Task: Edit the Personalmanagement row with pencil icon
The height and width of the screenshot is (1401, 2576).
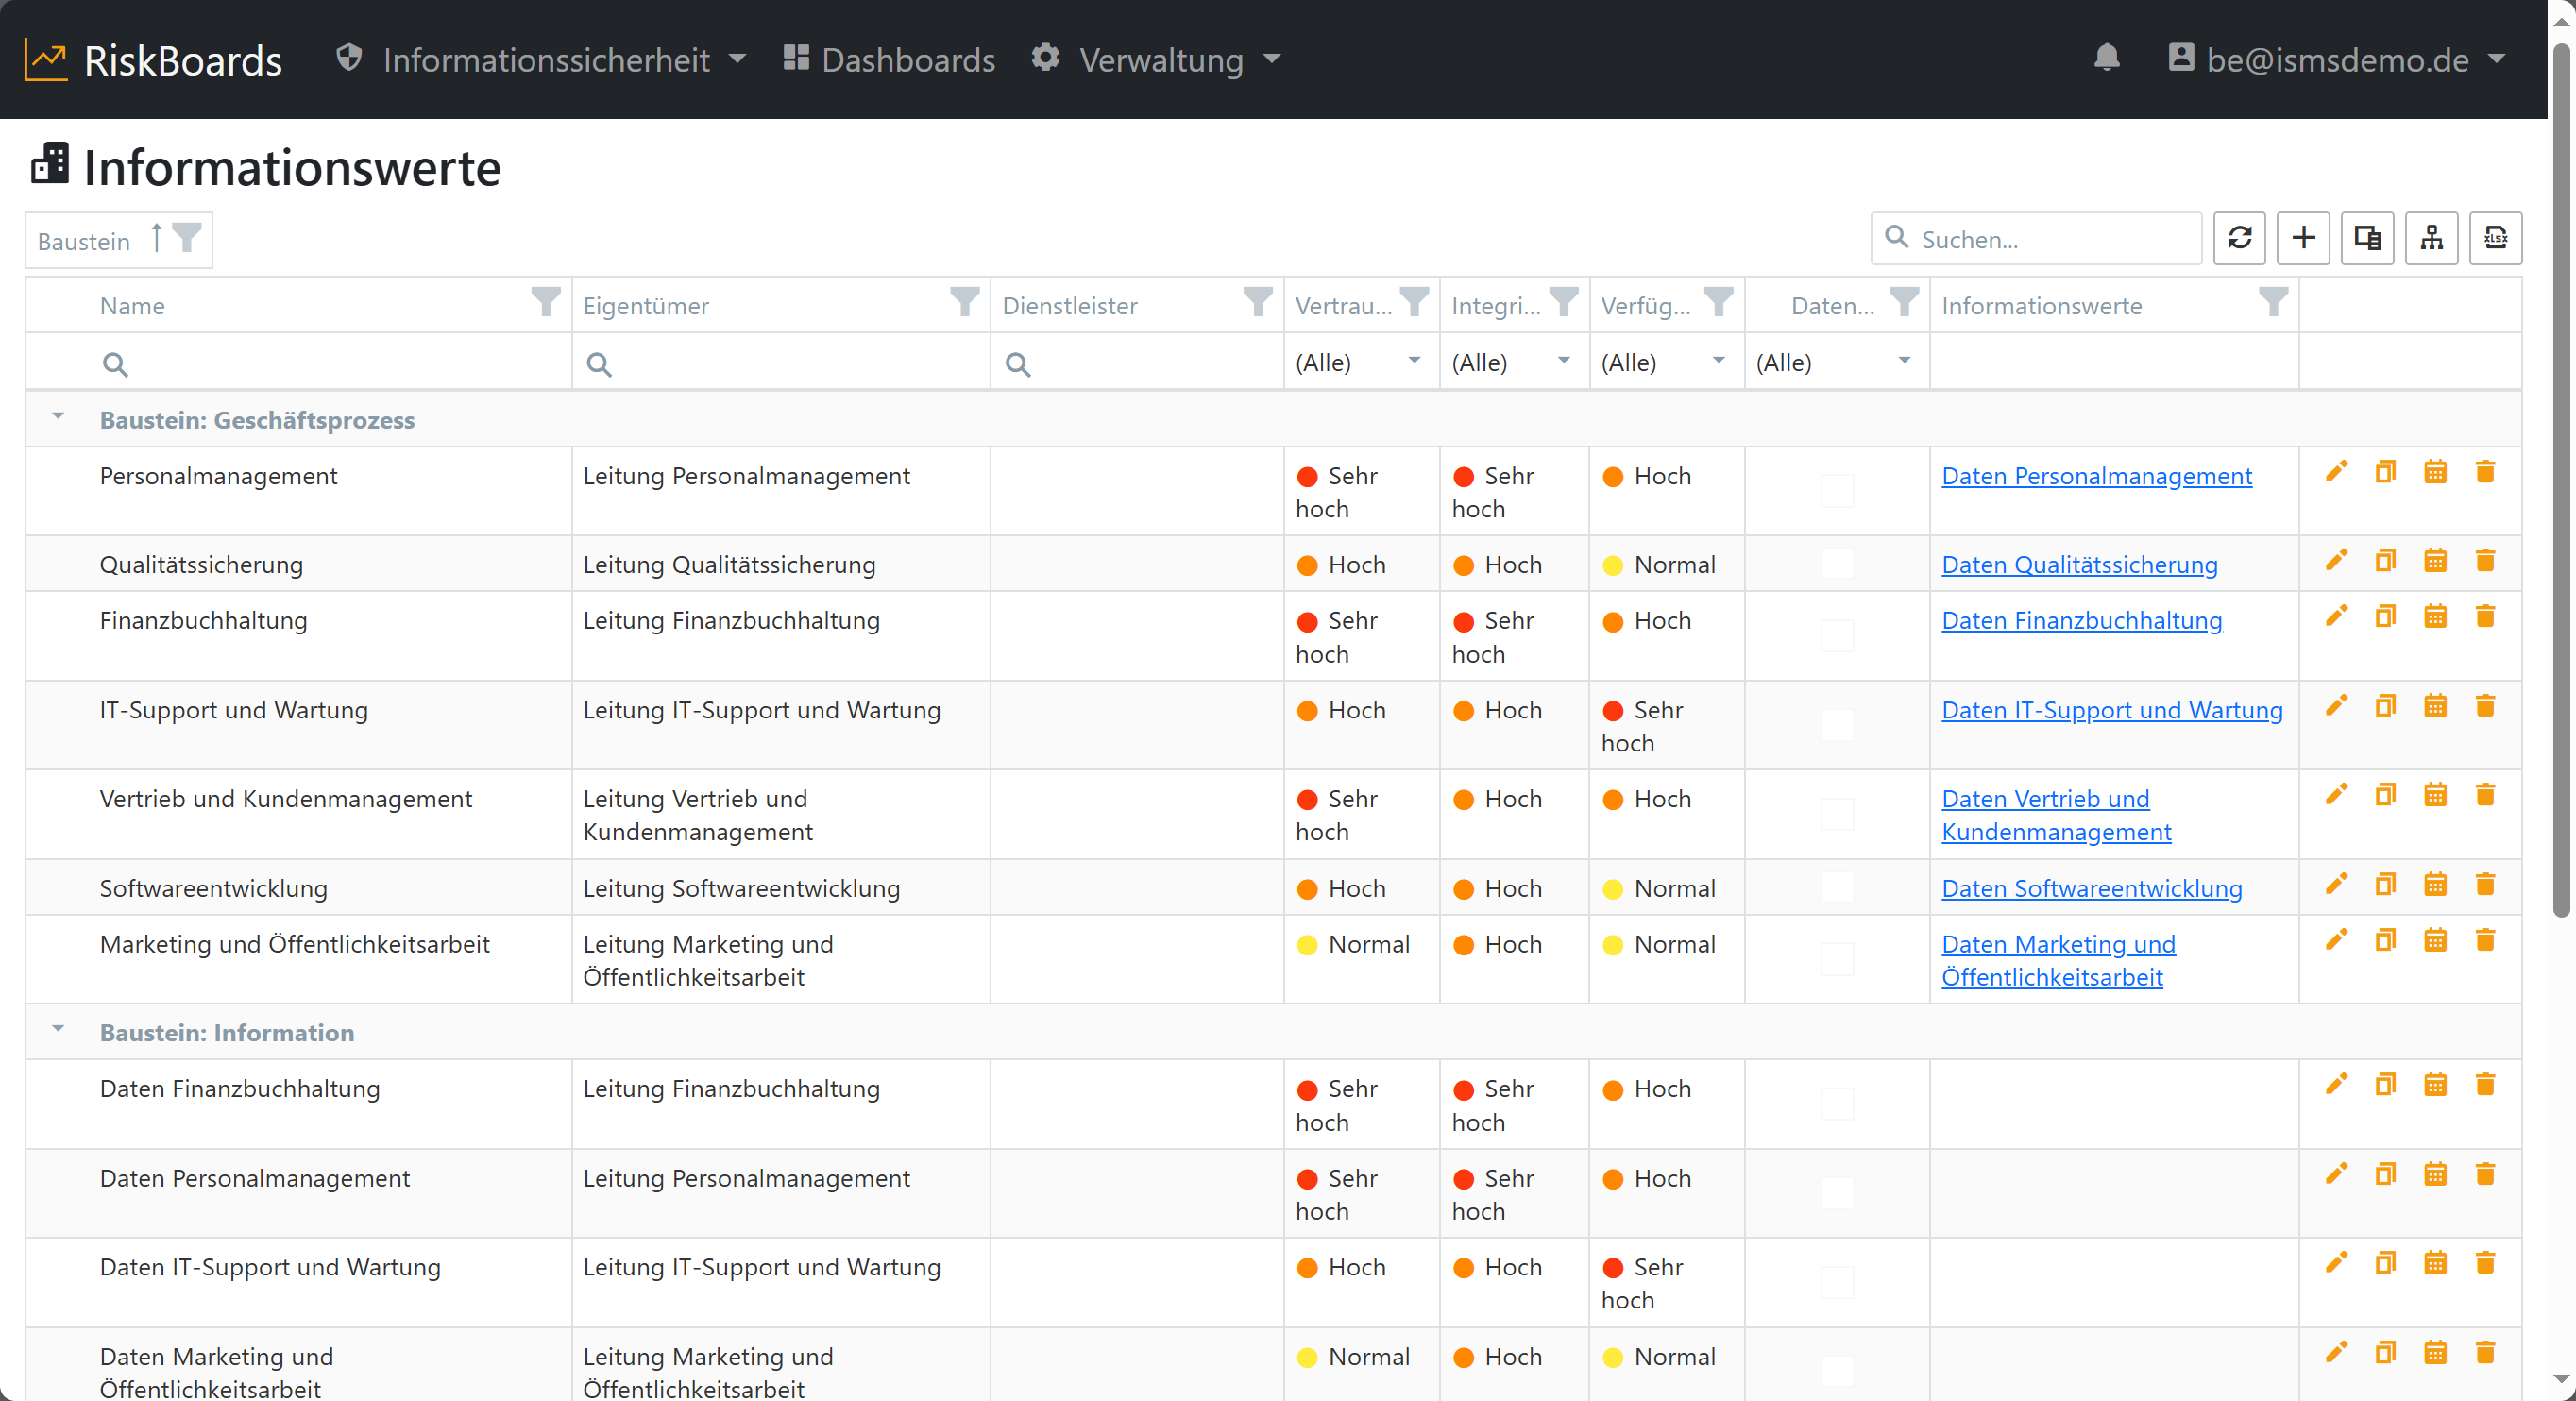Action: [2336, 472]
